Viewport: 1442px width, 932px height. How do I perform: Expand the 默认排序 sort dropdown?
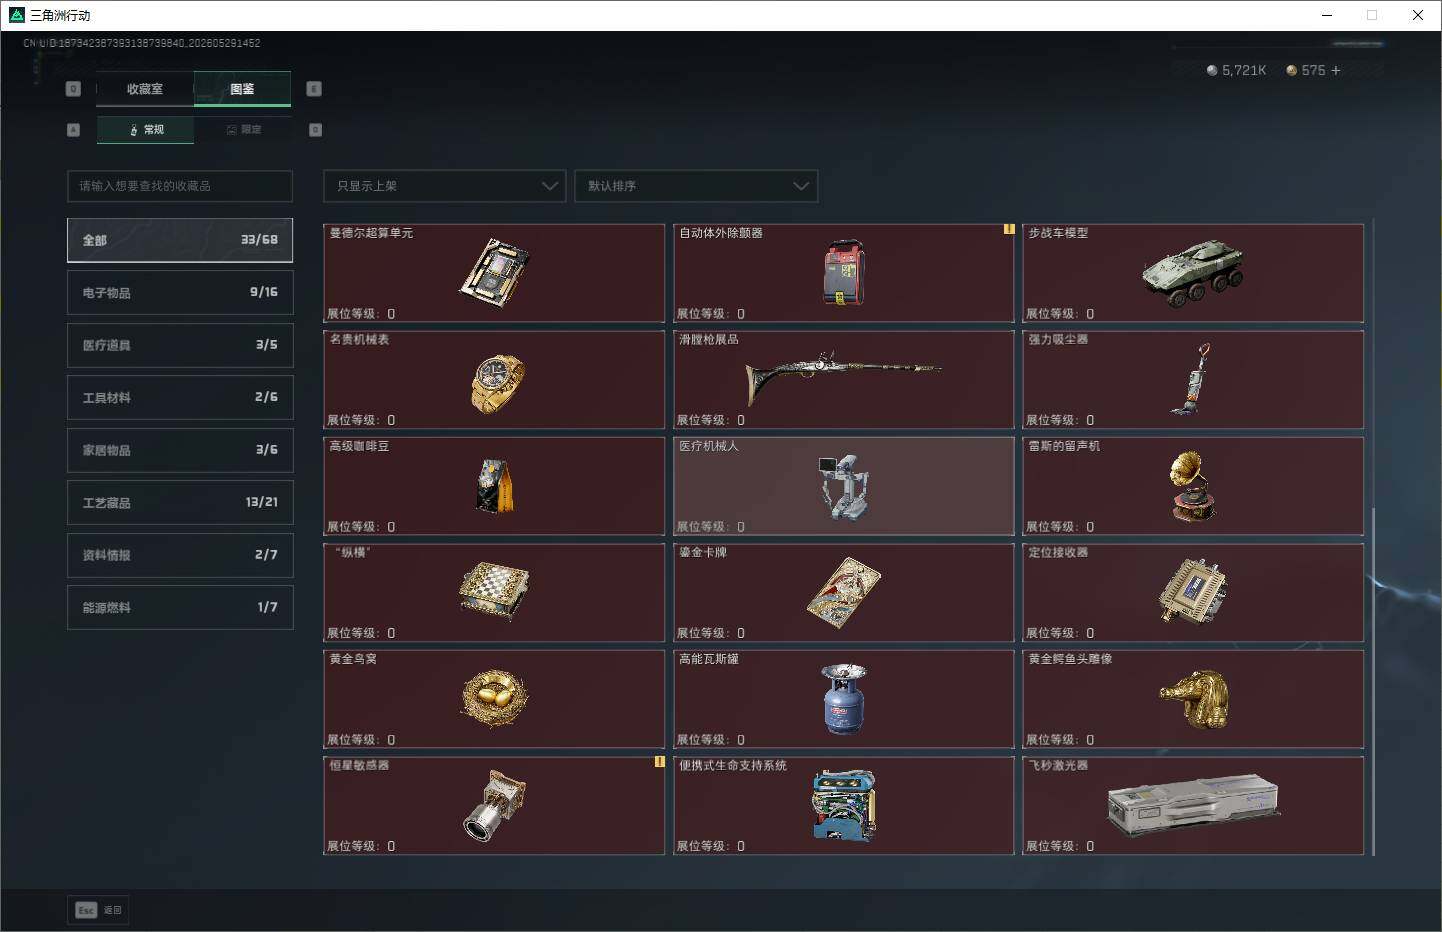[x=696, y=186]
